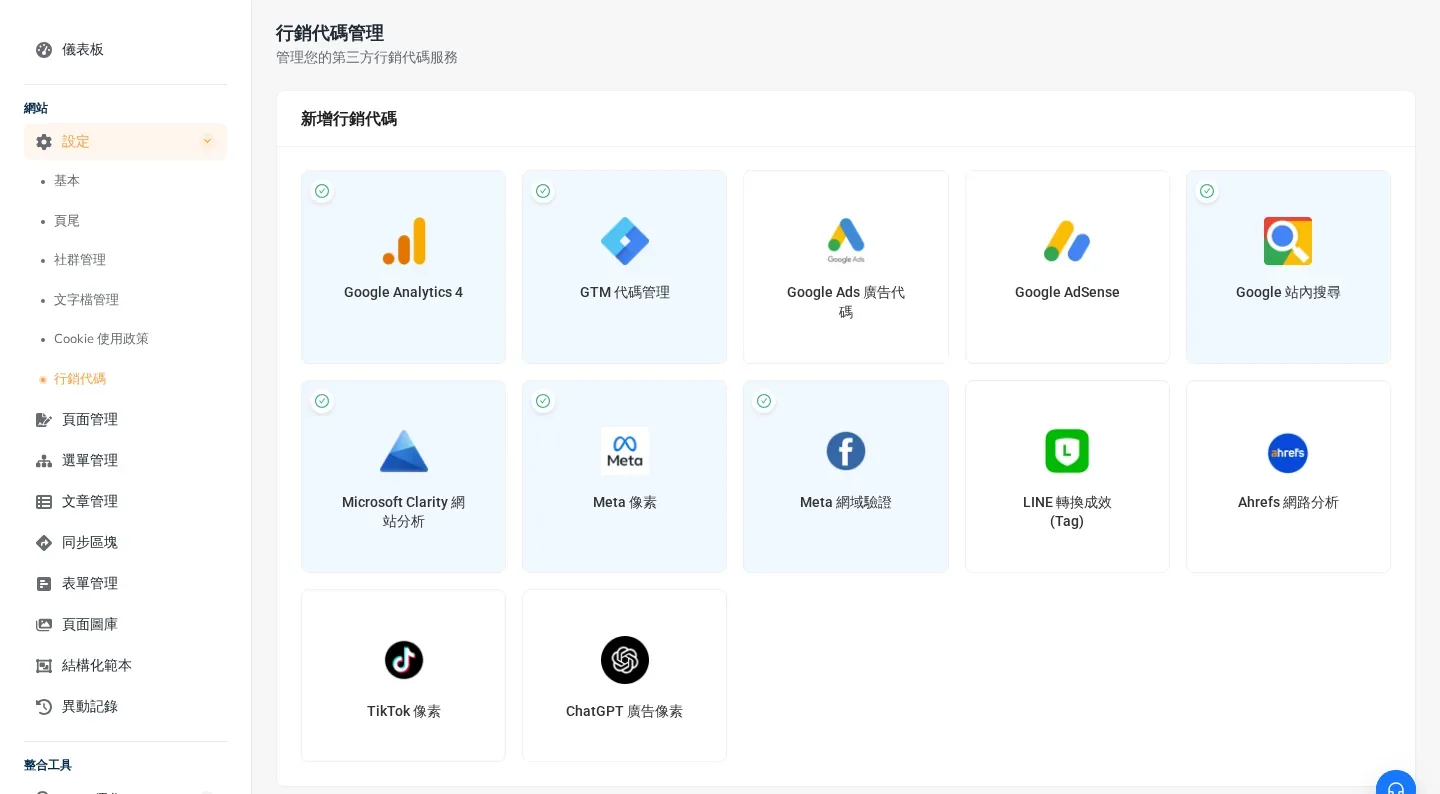Toggle the GTM 代碼管理 enabled checkmark

coord(543,191)
